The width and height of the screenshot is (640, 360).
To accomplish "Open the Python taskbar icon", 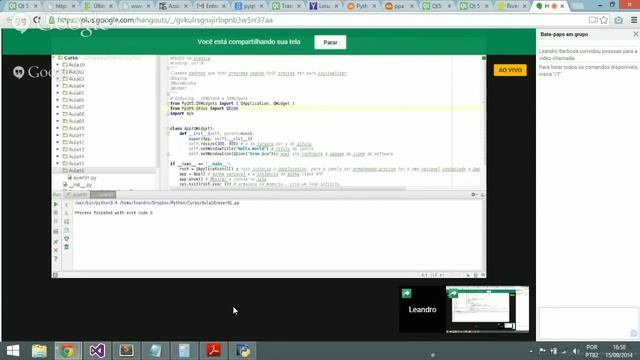I will click(243, 351).
